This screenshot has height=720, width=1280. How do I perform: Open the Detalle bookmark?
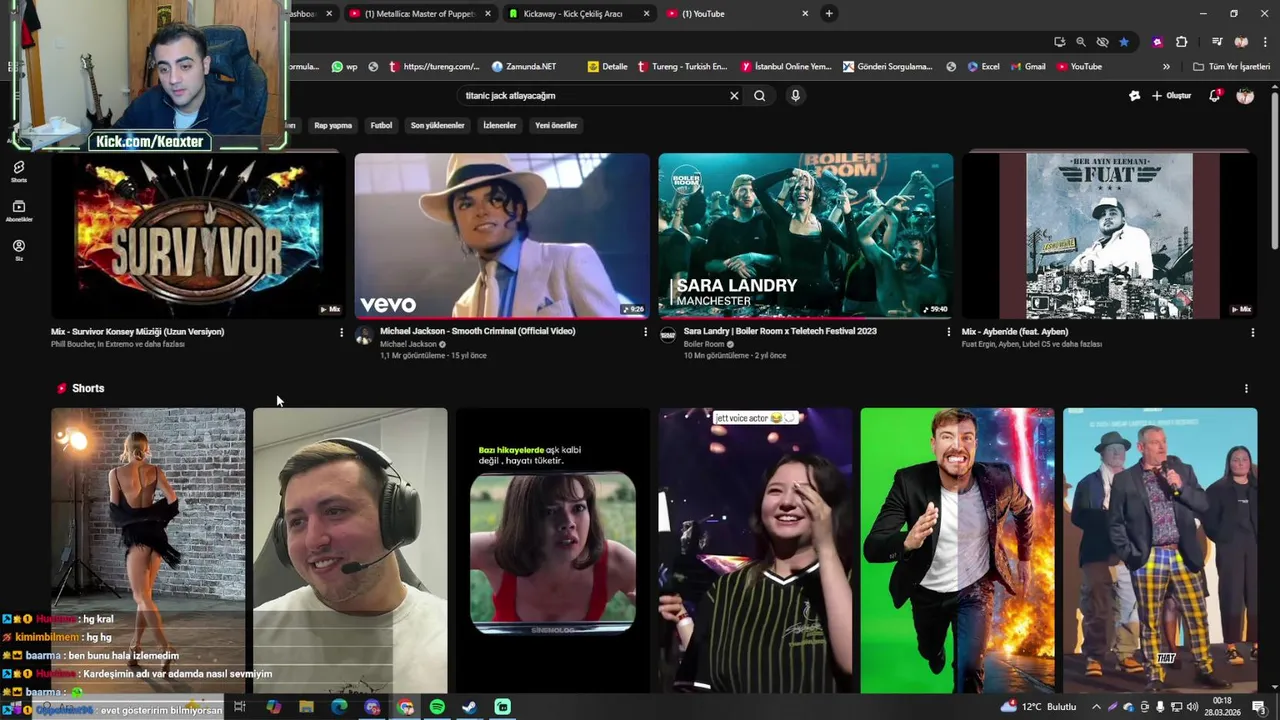point(608,67)
